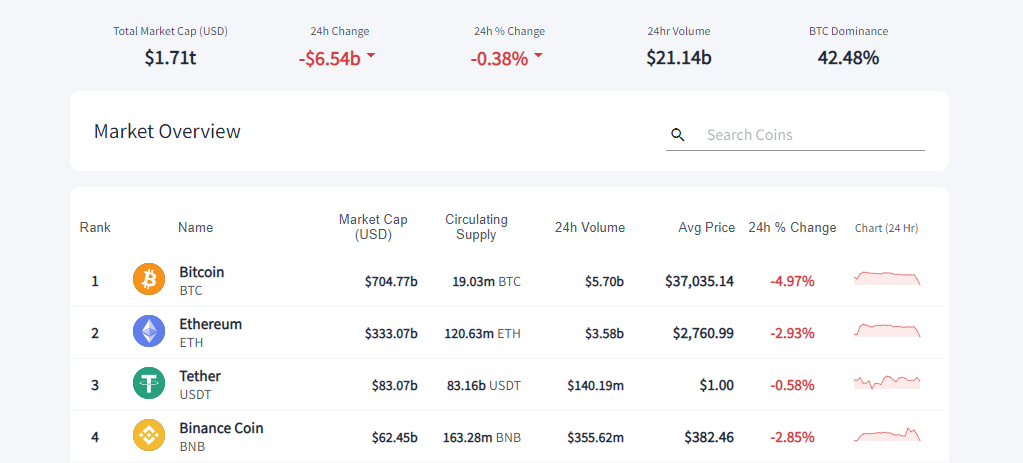
Task: Click Tether market cap $83.07b
Action: click(x=395, y=386)
